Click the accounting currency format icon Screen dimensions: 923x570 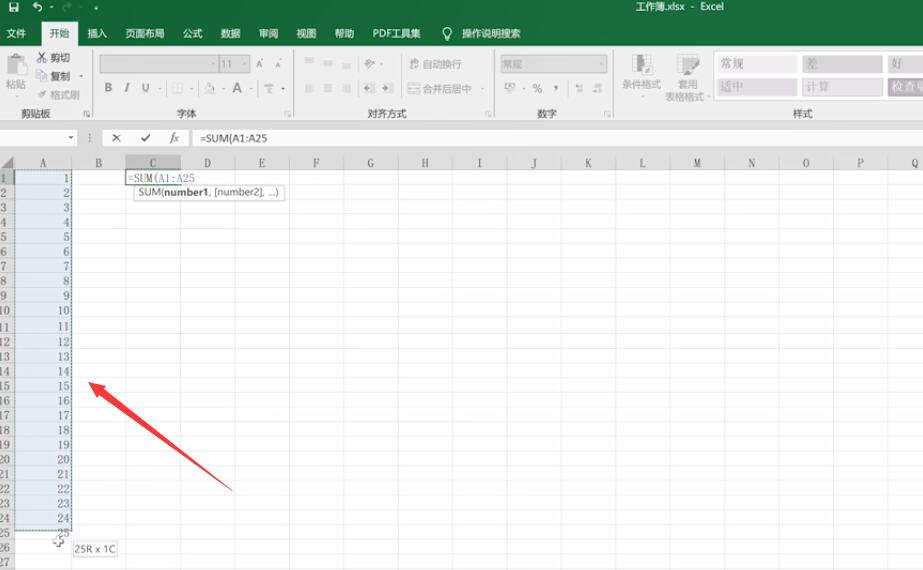coord(510,88)
